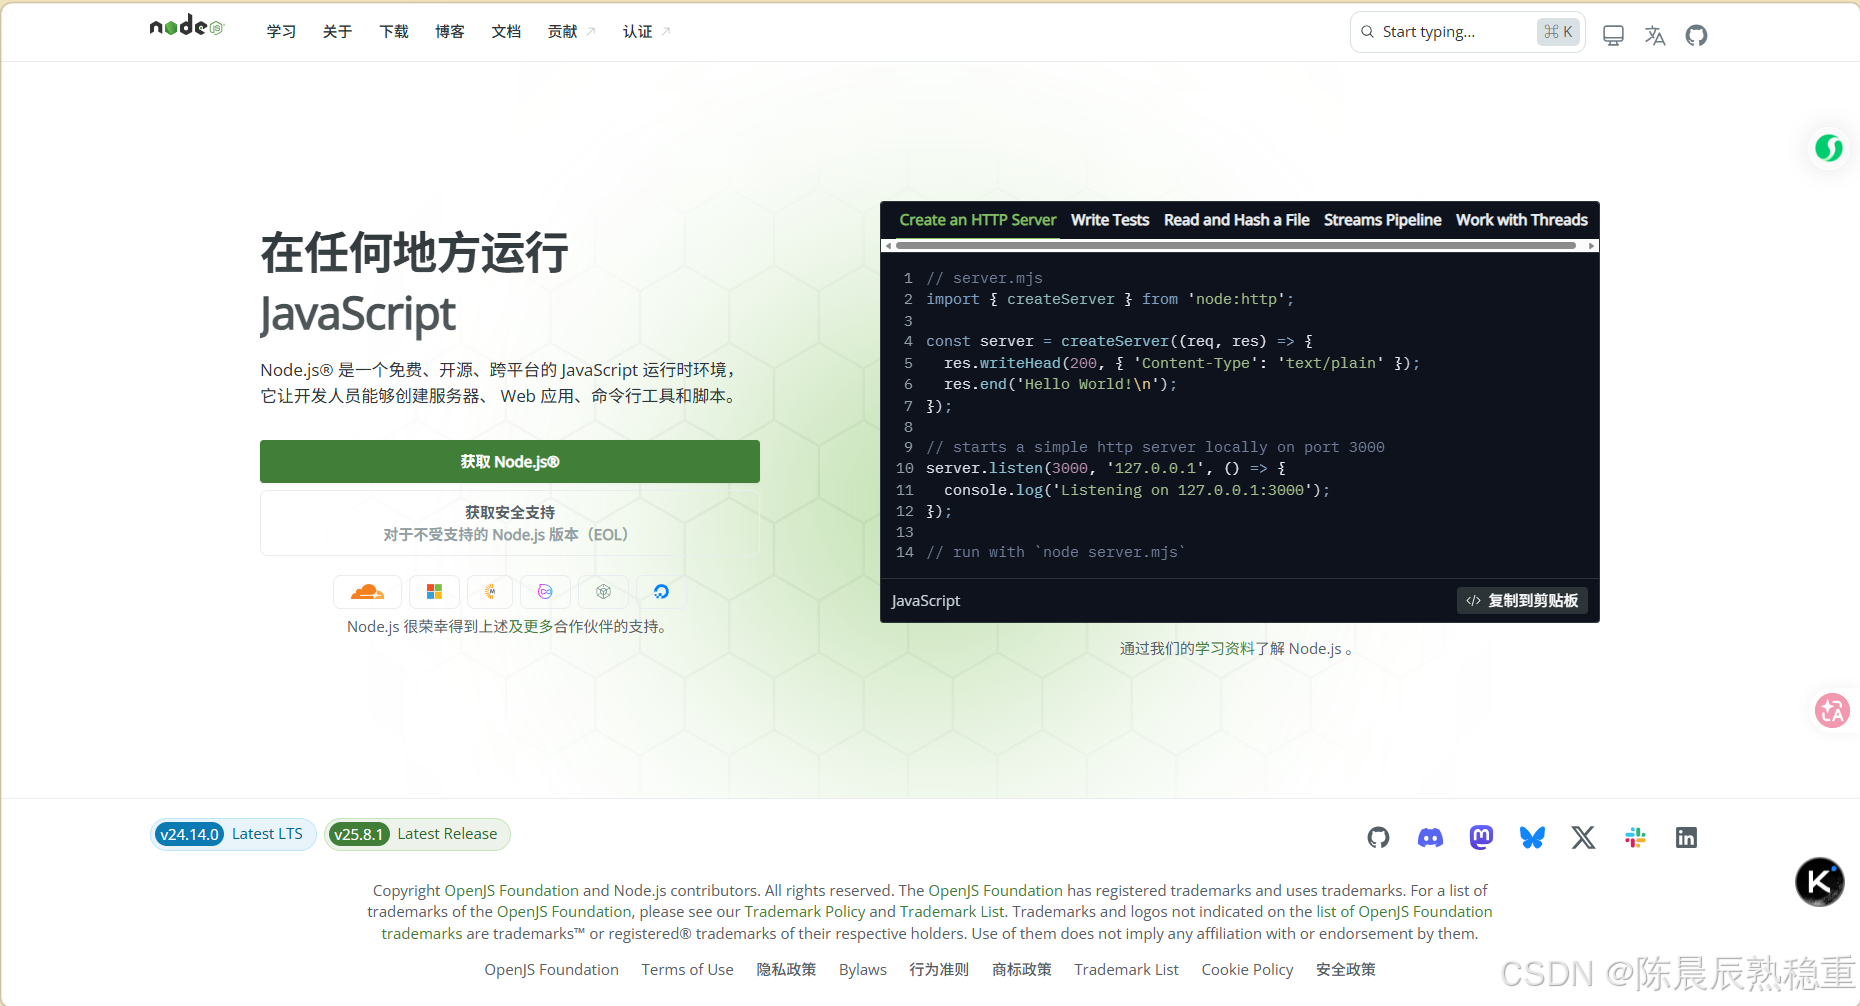Select the Write Tests tab
1860x1006 pixels.
(x=1110, y=220)
